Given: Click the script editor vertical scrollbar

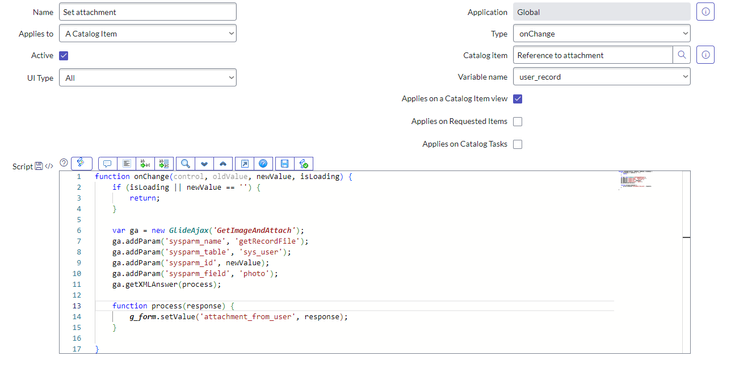Looking at the screenshot, I should (686, 262).
